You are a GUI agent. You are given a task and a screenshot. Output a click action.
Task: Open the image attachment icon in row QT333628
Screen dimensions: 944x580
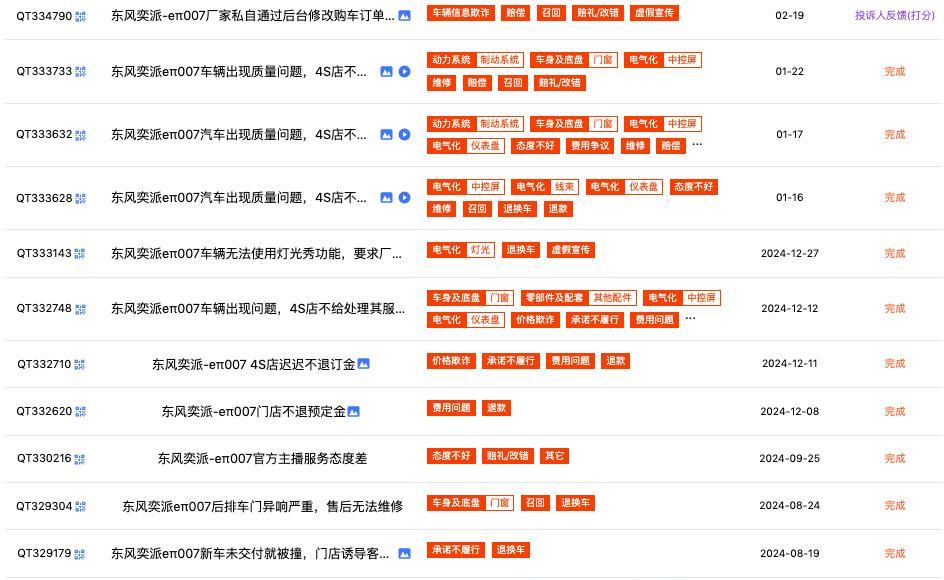coord(387,198)
